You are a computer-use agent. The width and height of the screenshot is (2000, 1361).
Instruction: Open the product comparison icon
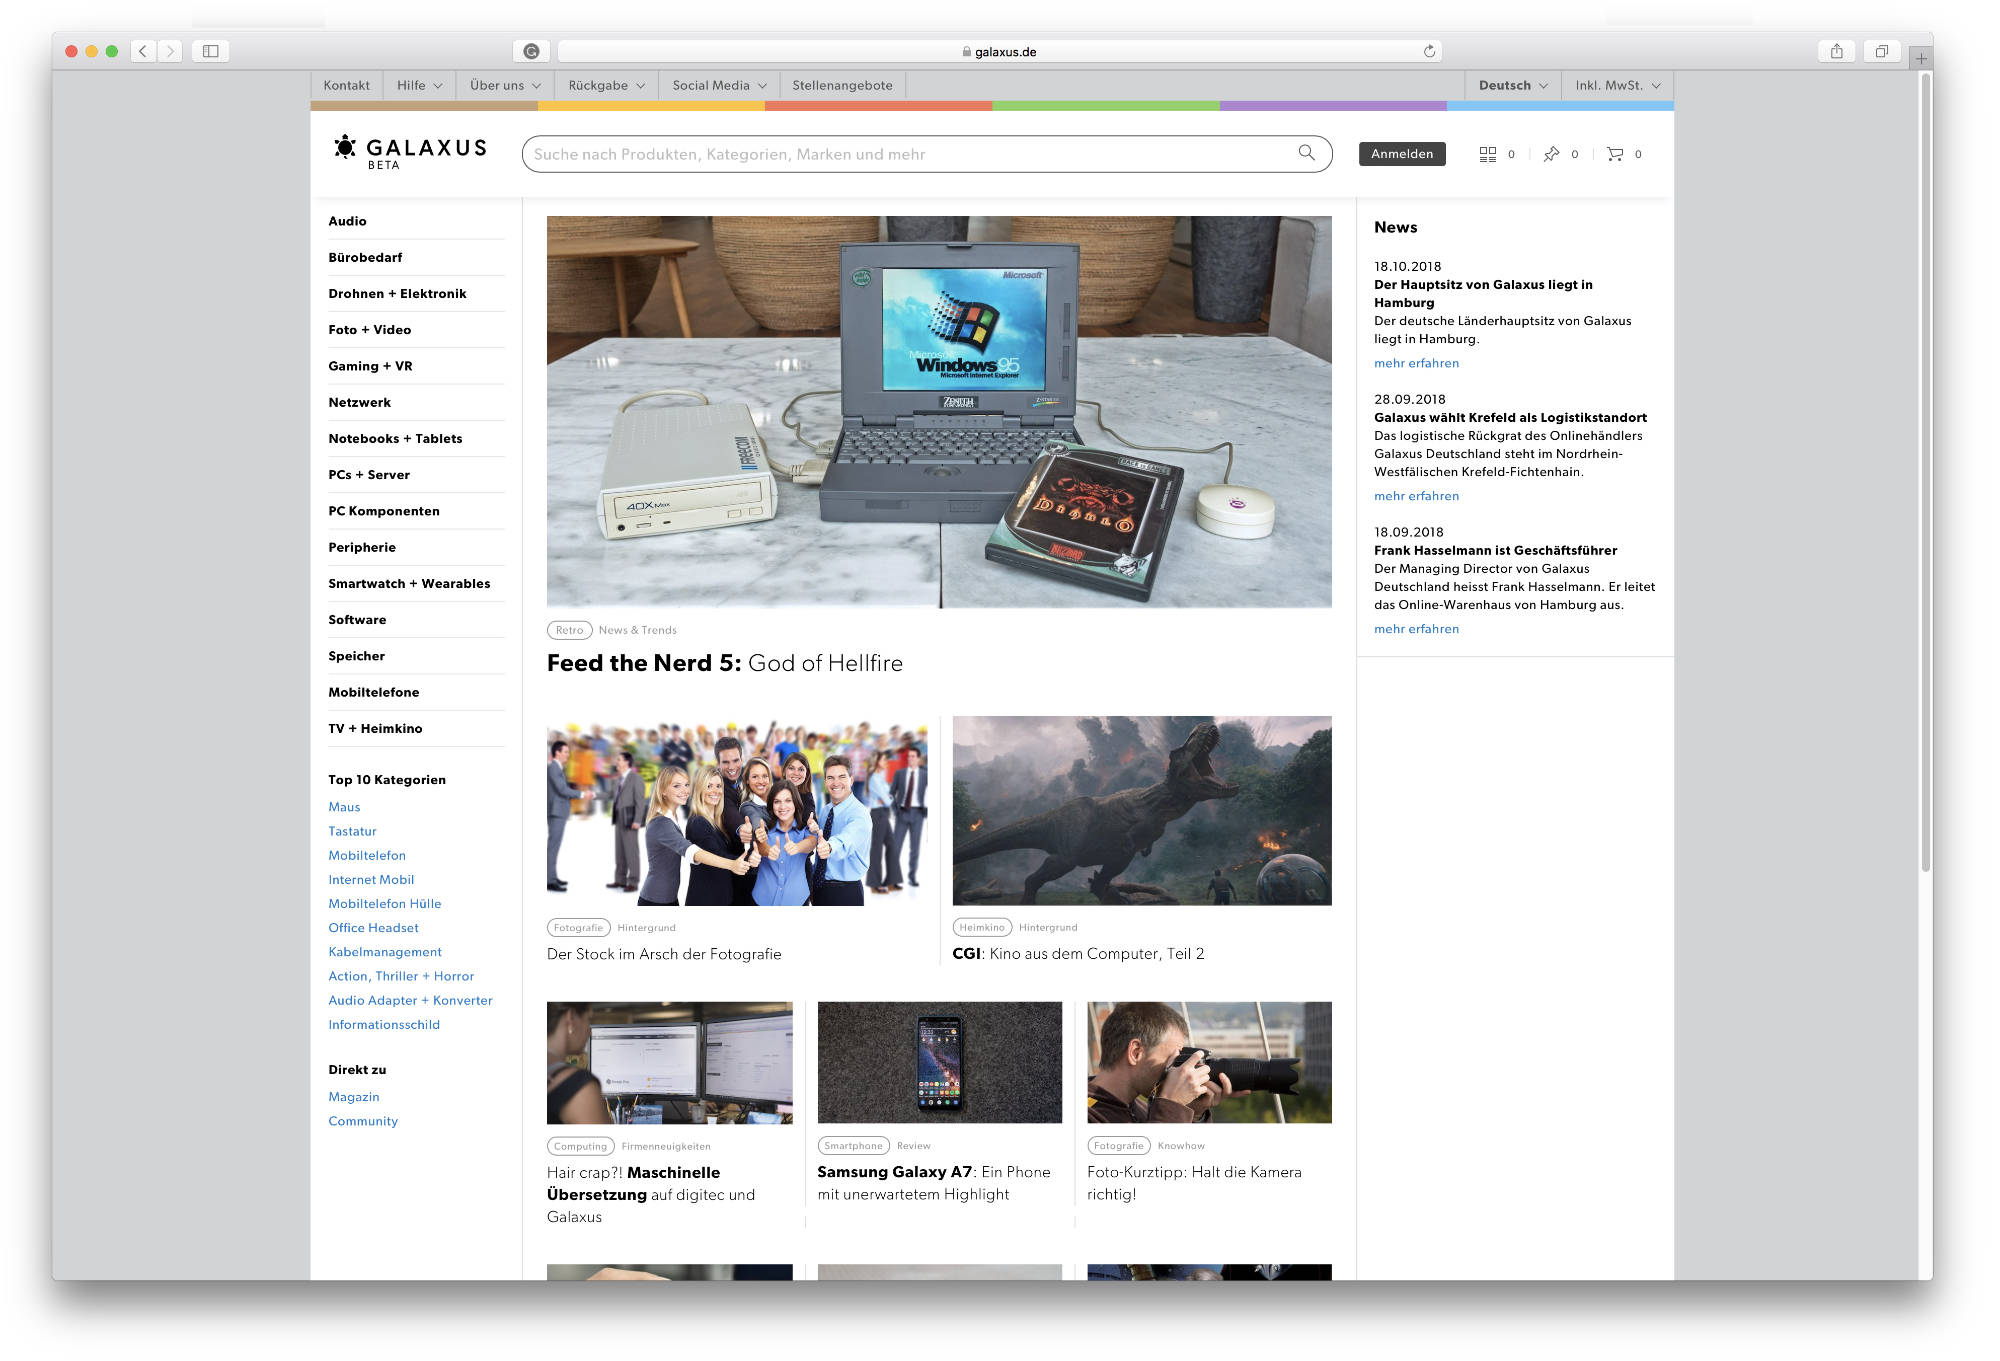coord(1488,154)
